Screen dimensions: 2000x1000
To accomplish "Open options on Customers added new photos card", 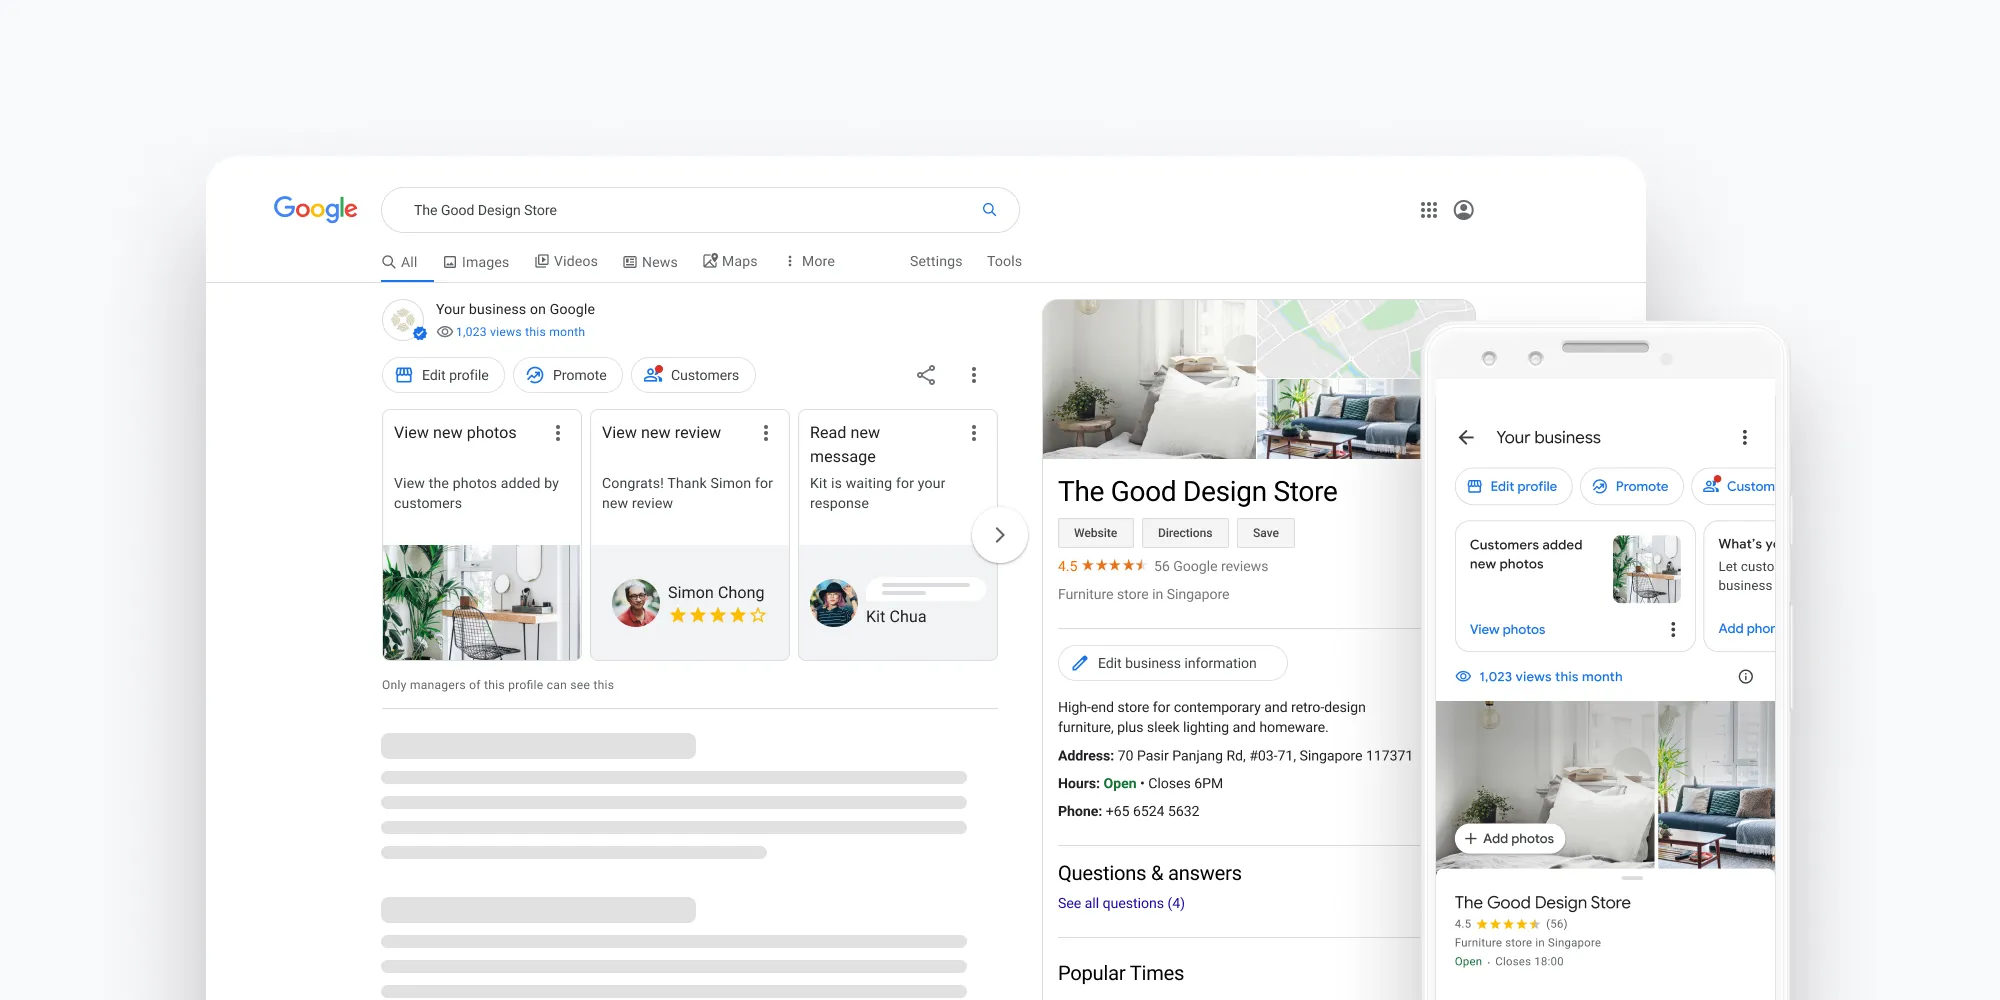I will (1672, 629).
